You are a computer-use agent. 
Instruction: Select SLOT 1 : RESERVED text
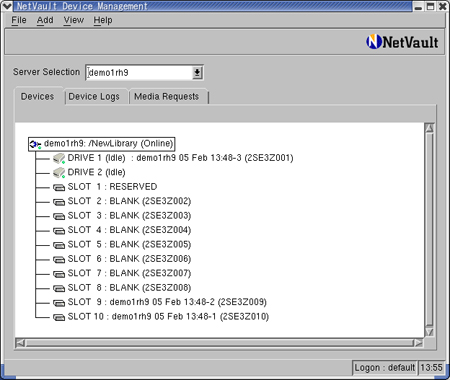pyautogui.click(x=112, y=187)
